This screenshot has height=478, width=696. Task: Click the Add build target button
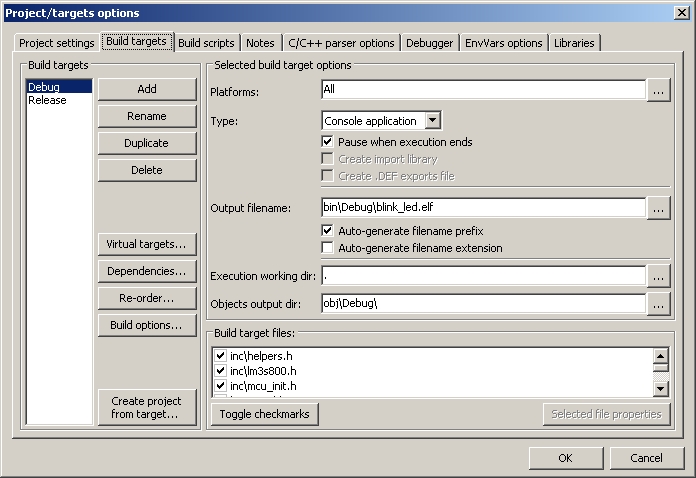tap(147, 89)
